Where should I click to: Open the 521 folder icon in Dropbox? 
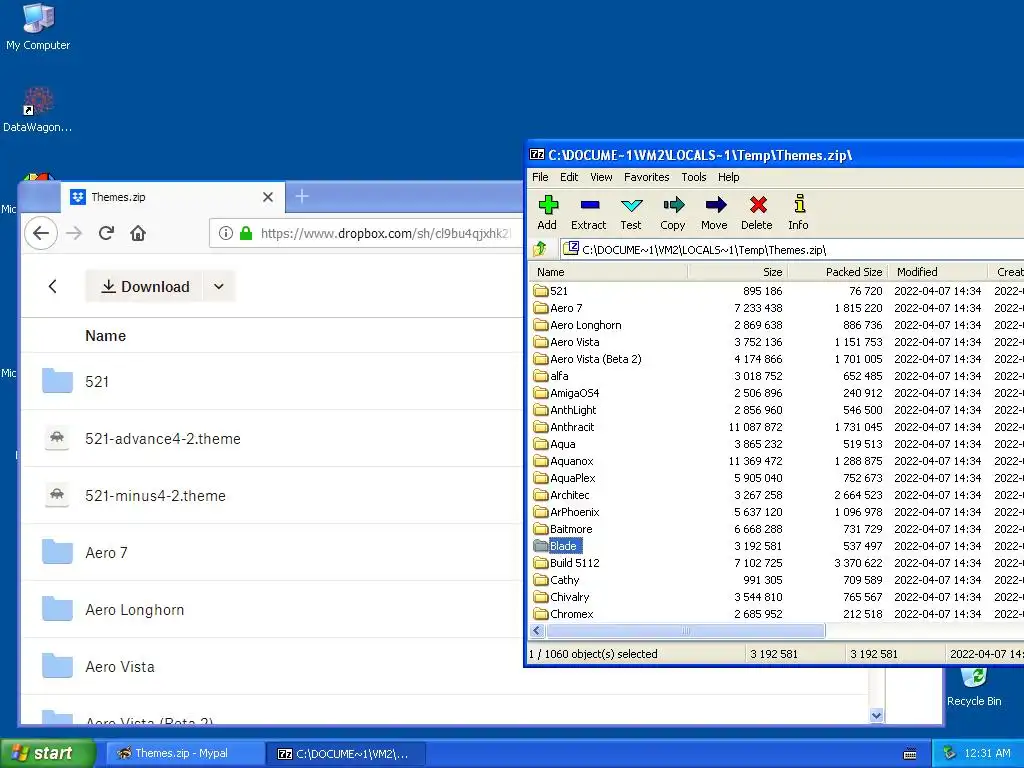(x=57, y=381)
